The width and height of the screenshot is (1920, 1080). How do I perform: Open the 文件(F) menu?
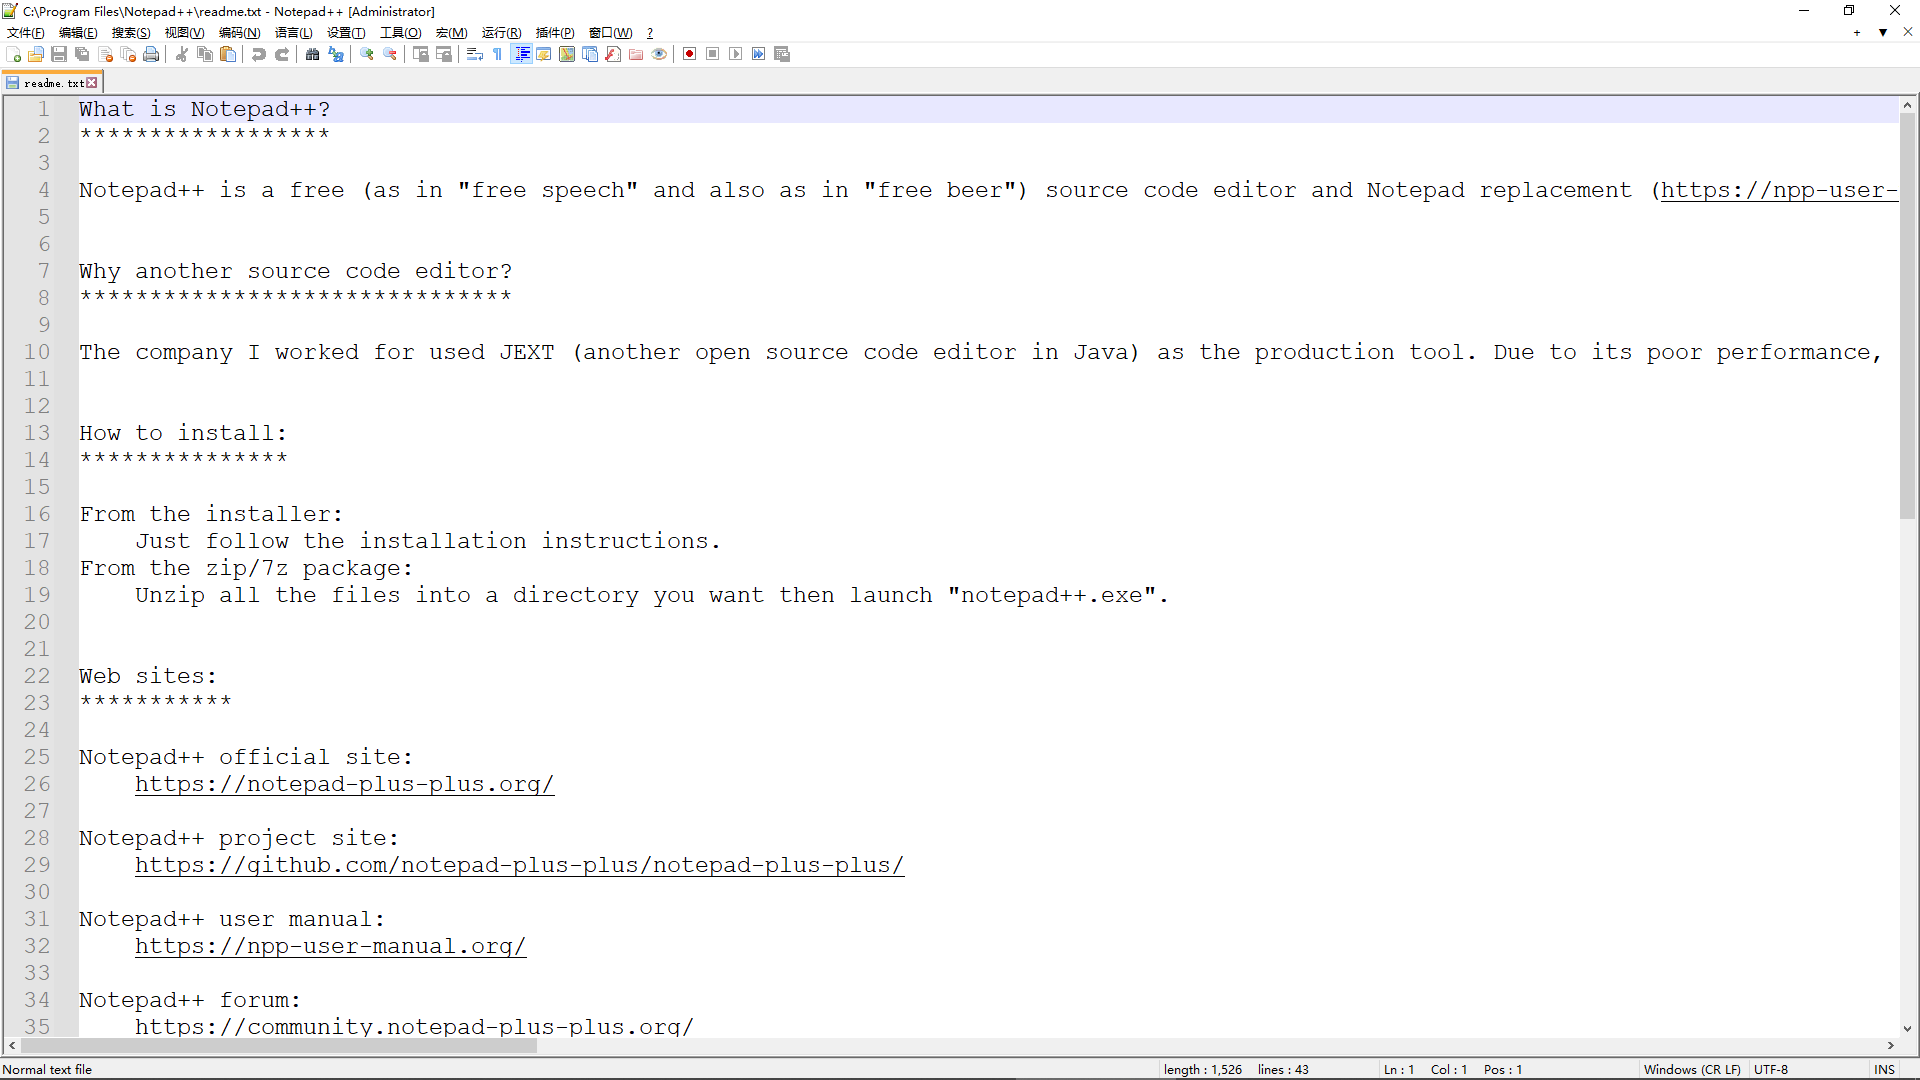click(x=26, y=33)
